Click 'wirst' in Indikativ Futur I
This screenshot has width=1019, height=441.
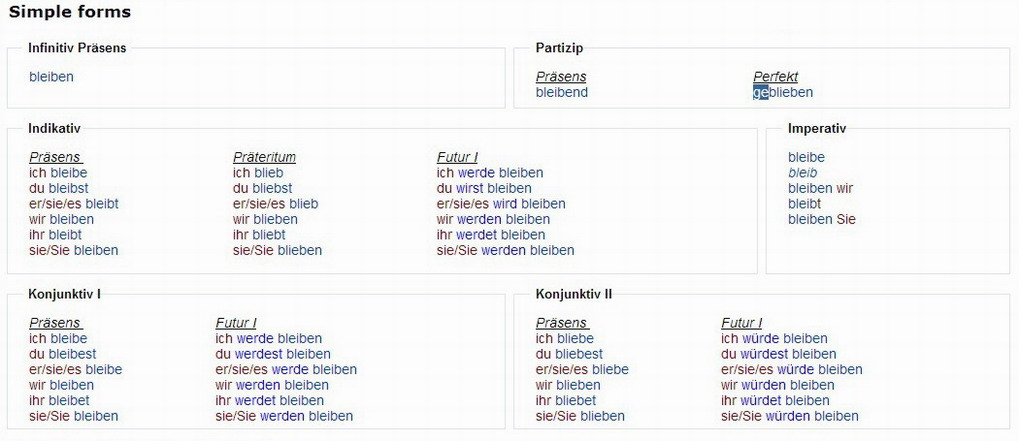[x=469, y=188]
